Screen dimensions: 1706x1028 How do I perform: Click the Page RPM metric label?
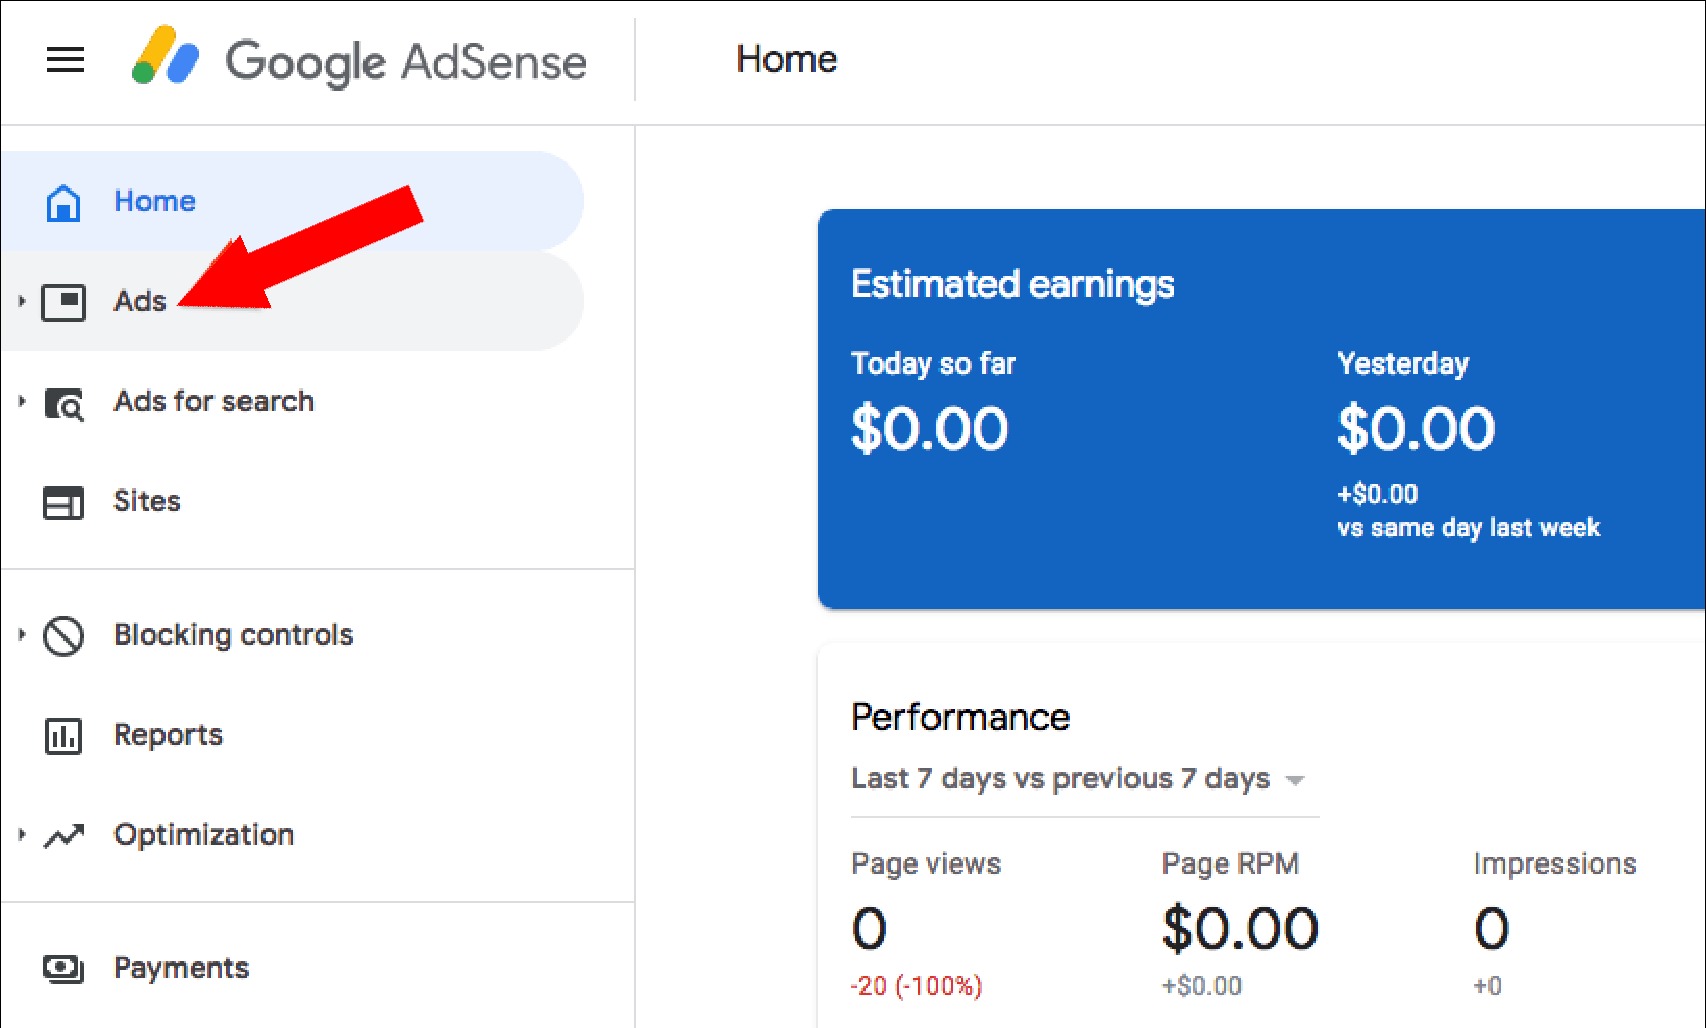1230,864
